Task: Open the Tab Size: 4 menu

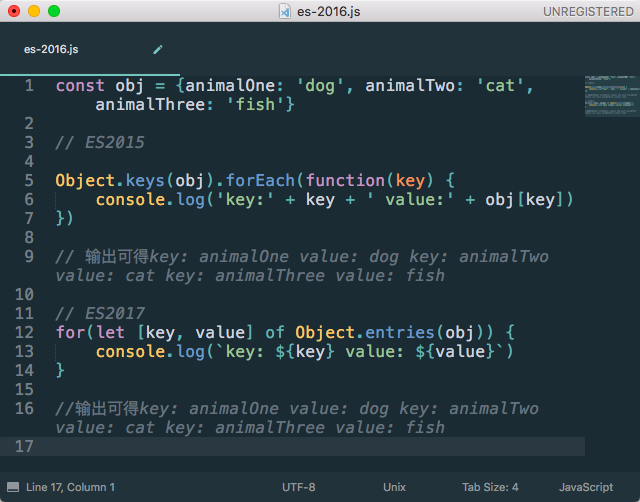Action: click(x=490, y=487)
